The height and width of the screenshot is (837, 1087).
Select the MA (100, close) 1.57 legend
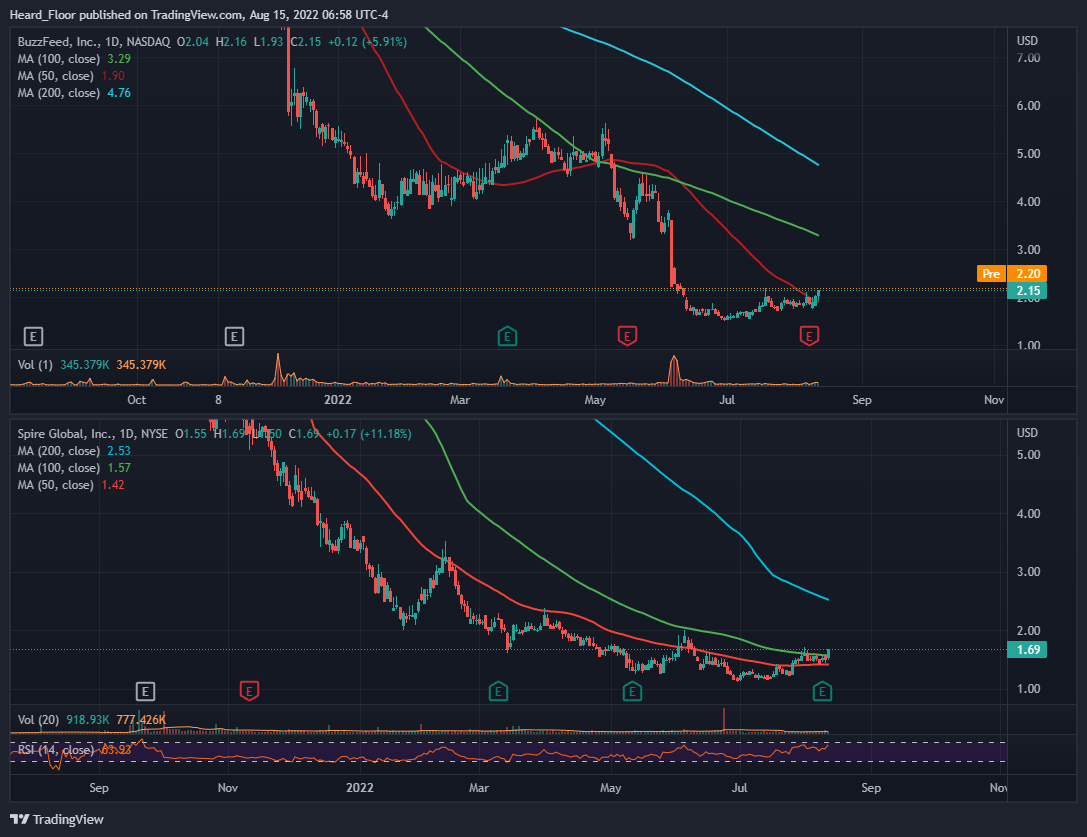[74, 468]
